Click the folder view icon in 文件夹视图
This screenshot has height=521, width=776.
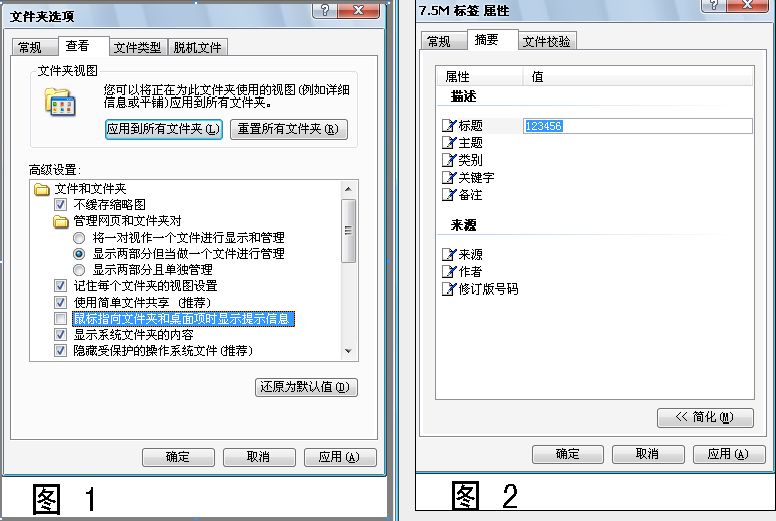[60, 101]
